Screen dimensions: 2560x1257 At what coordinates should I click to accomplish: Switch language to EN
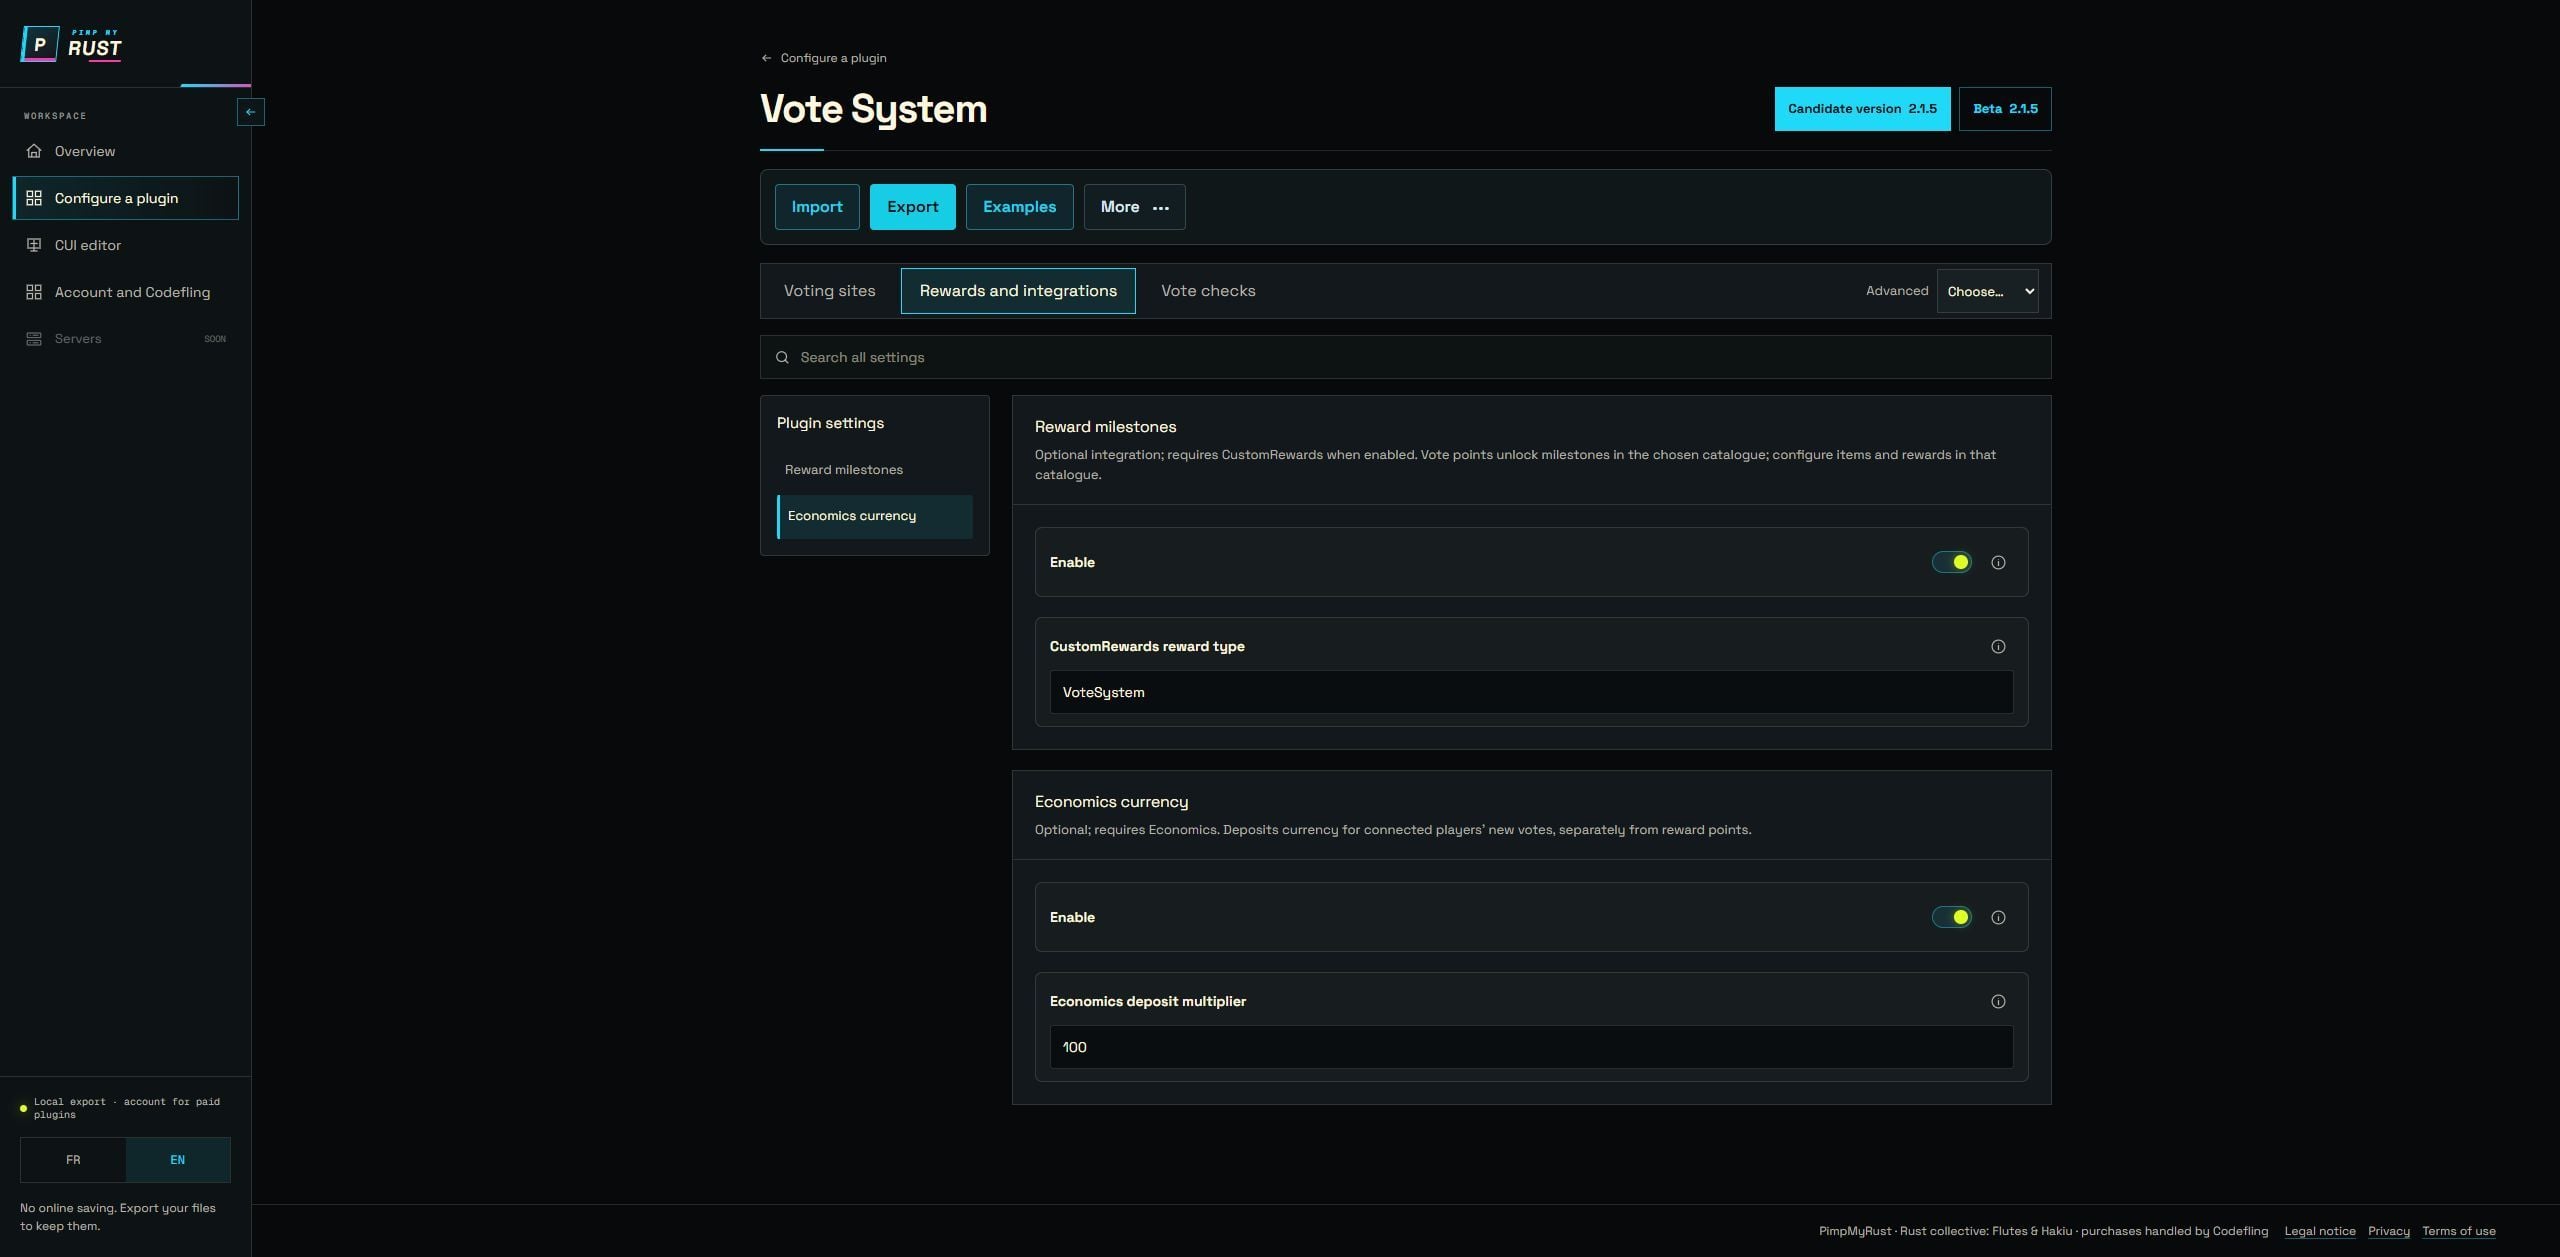tap(178, 1160)
